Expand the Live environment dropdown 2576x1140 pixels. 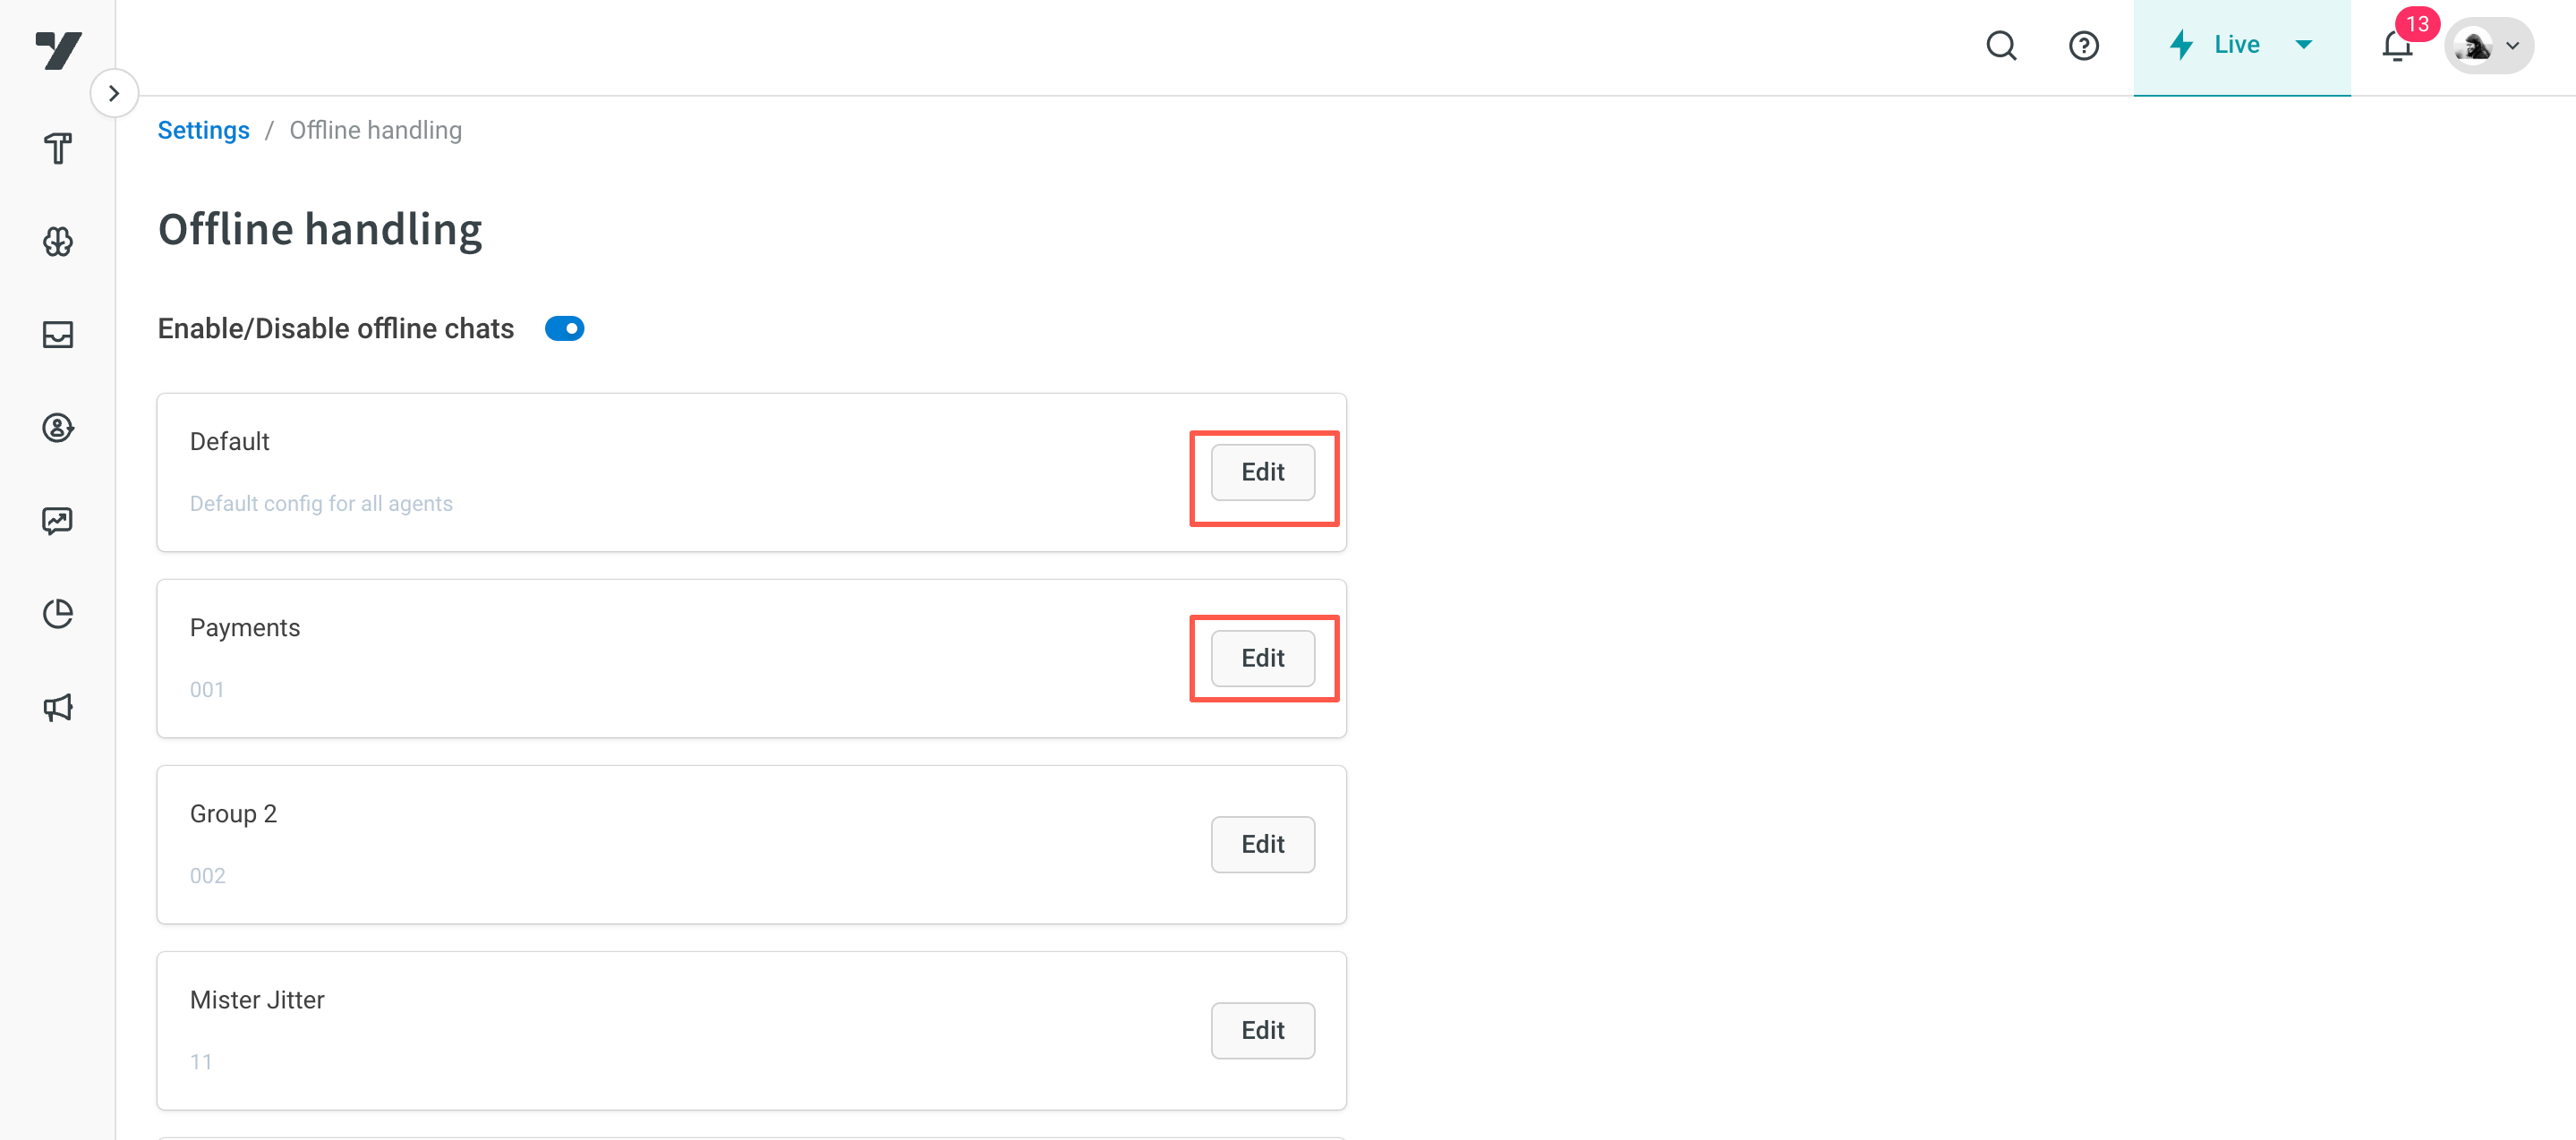coord(2241,46)
